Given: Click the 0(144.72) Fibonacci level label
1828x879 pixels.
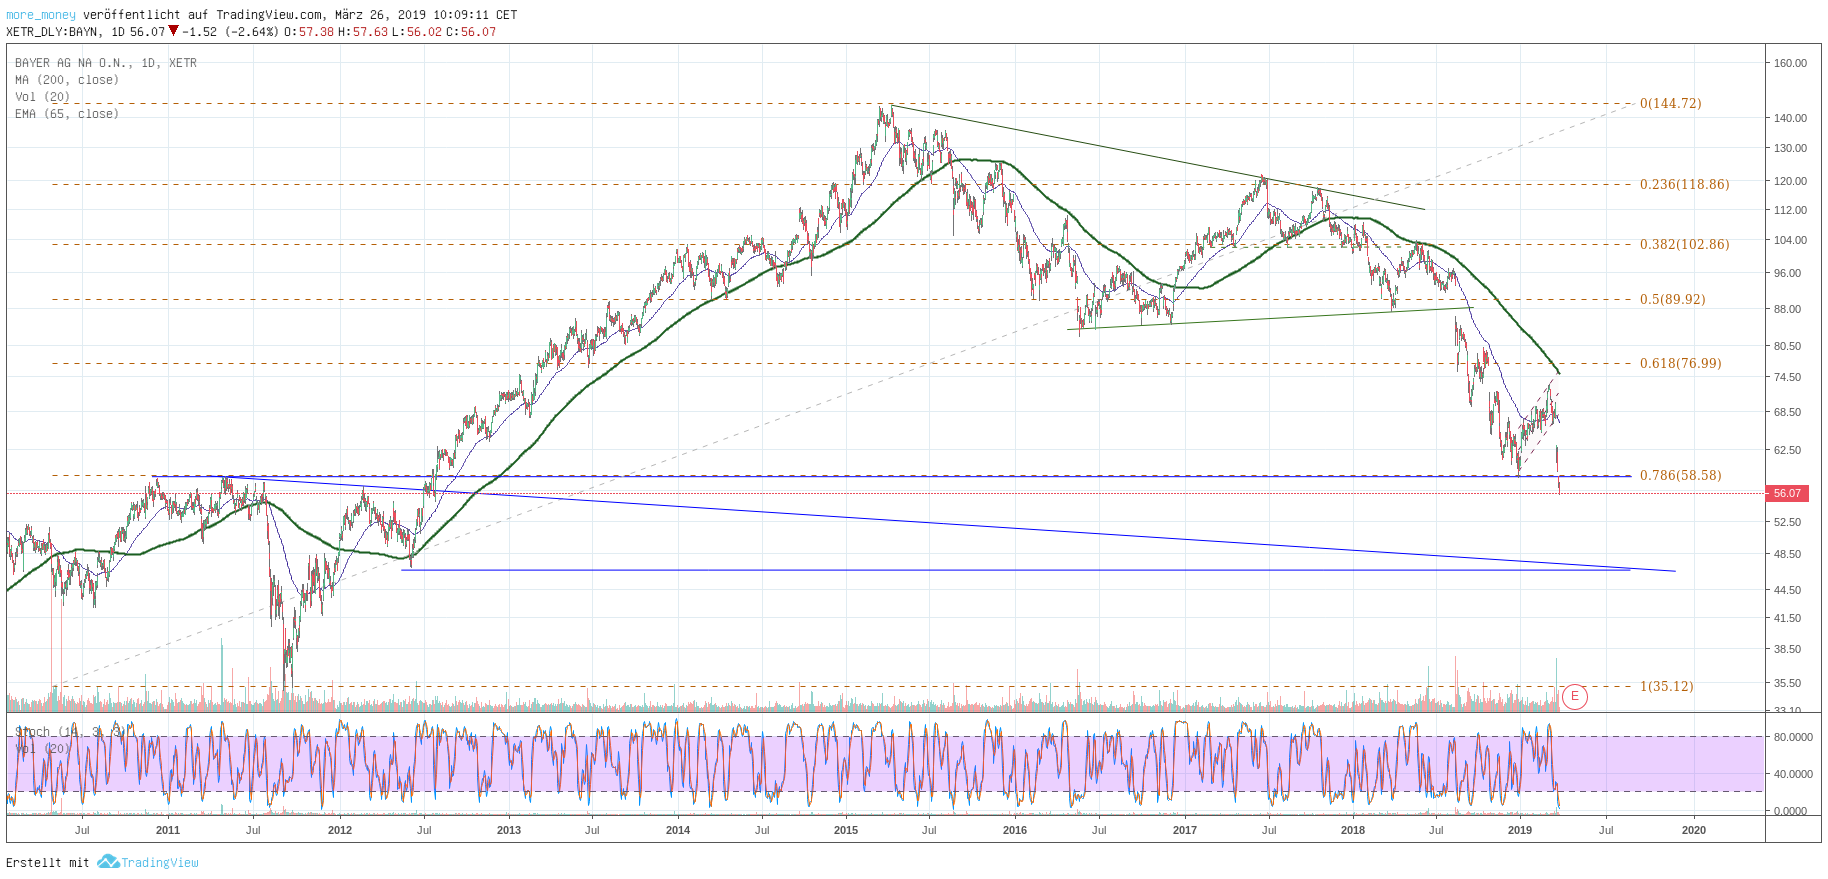Looking at the screenshot, I should [1670, 103].
